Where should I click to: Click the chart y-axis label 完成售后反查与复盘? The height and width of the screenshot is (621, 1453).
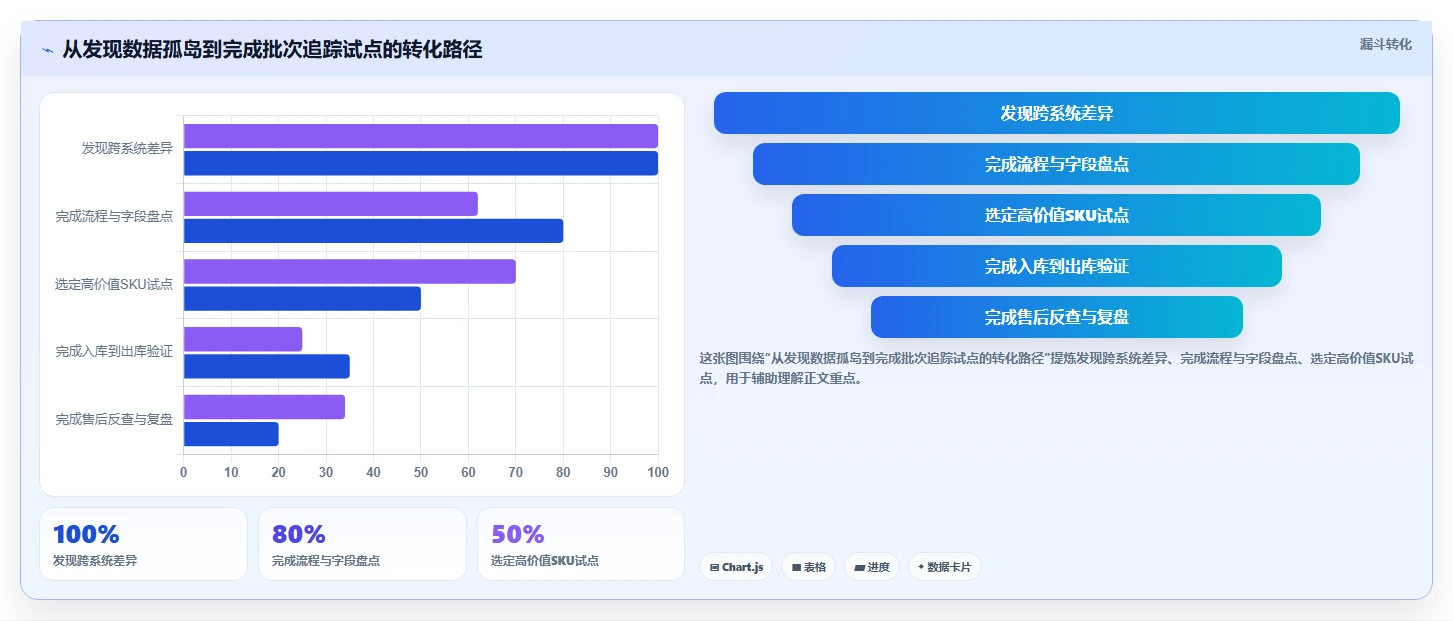114,420
